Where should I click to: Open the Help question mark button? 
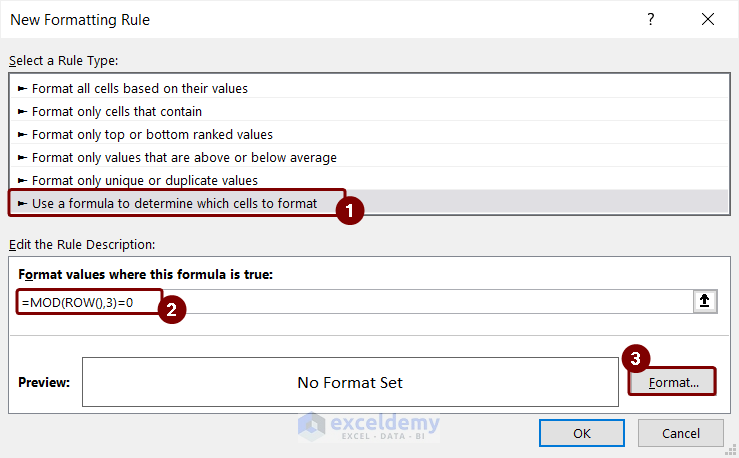click(x=651, y=19)
